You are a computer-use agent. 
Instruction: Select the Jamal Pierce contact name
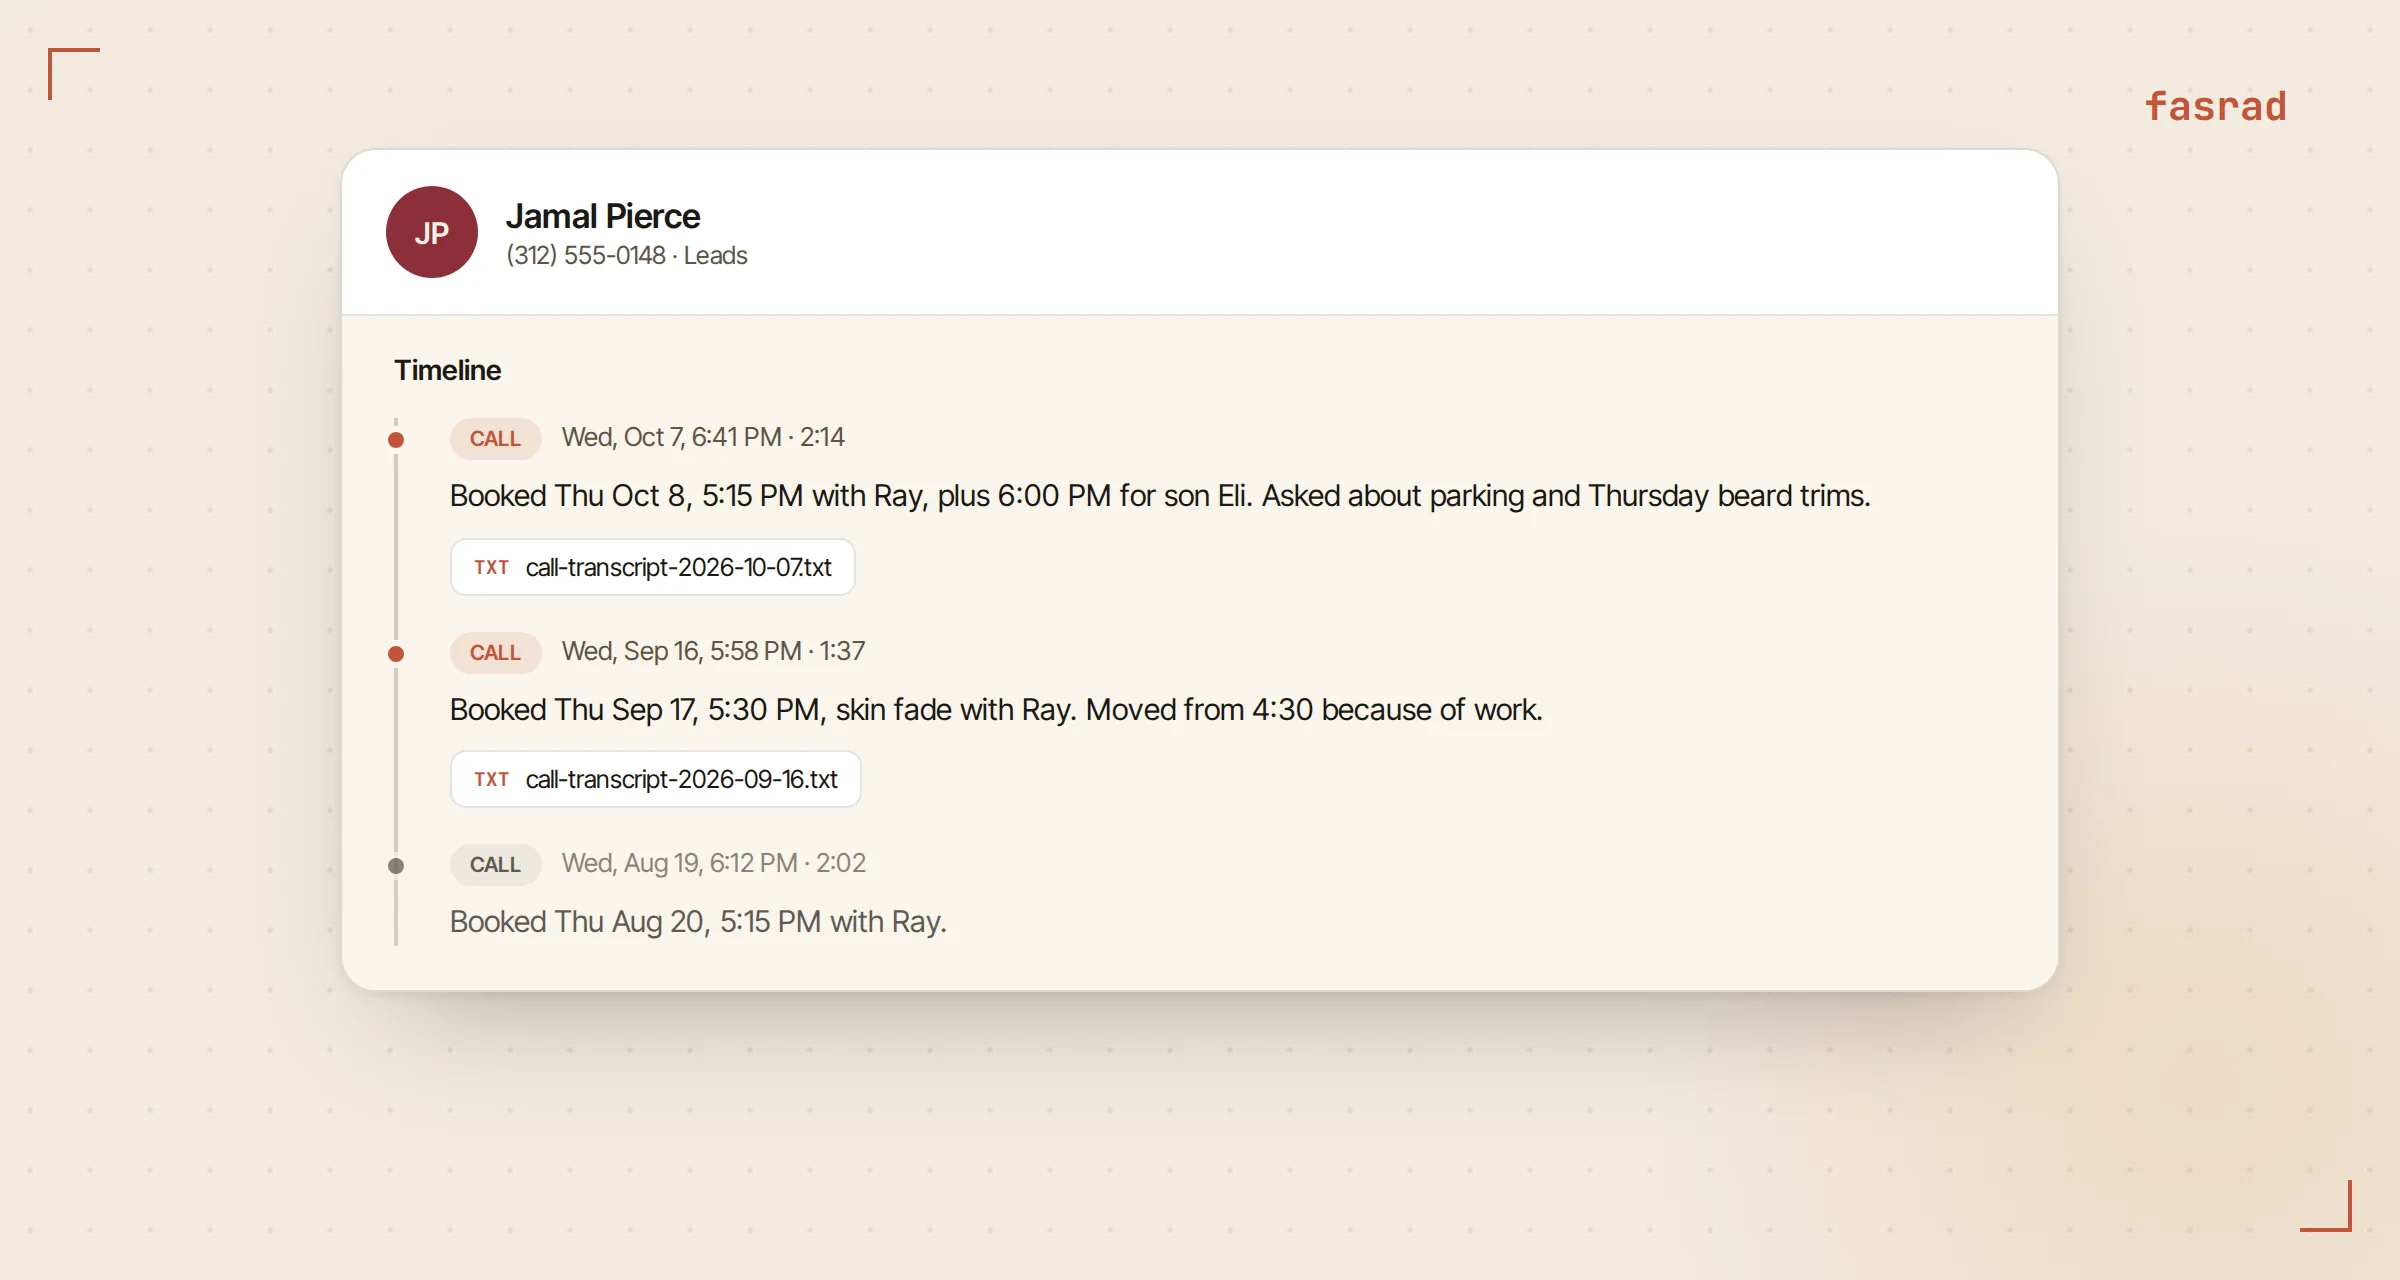(603, 216)
